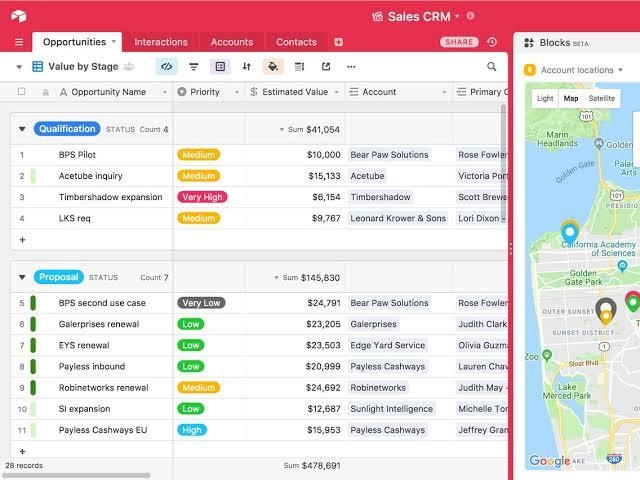Click High priority tag for Payless Cashways EU
Image resolution: width=640 pixels, height=480 pixels.
192,430
